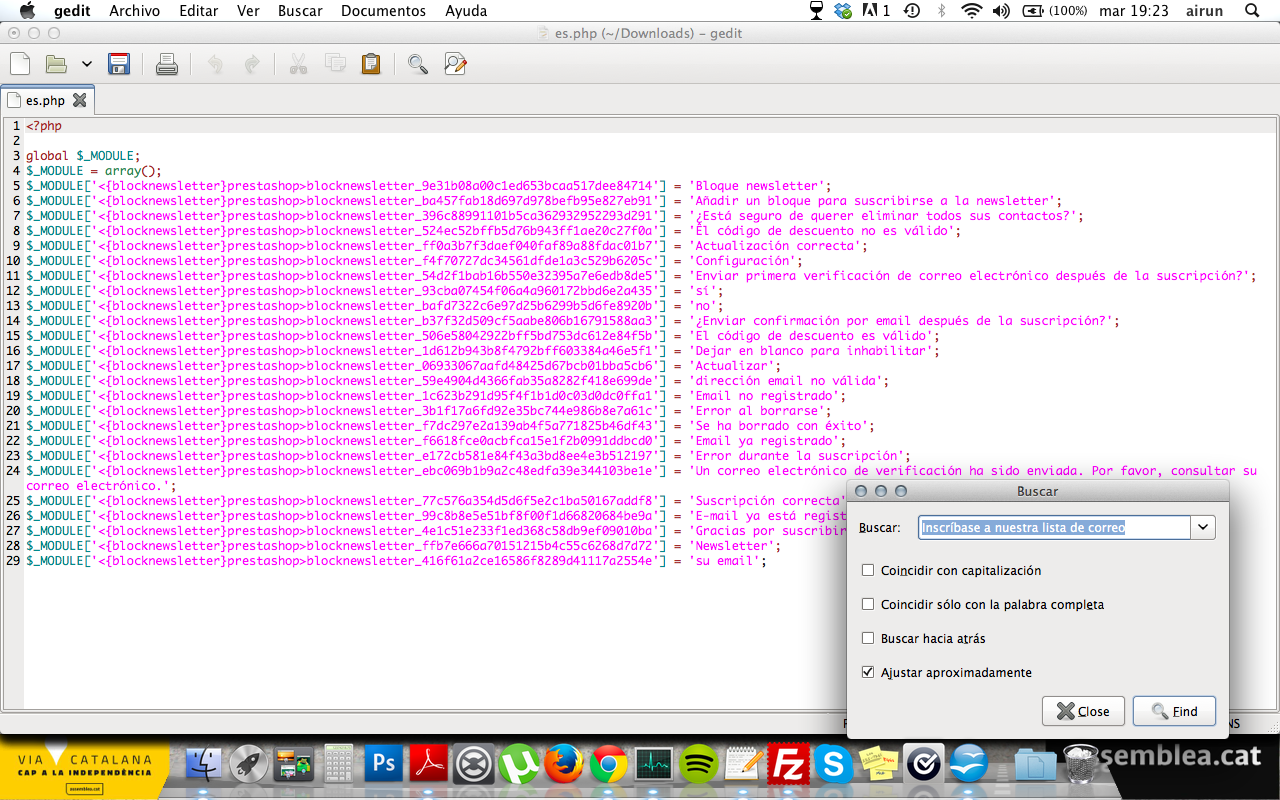Paste from clipboard using toolbar icon

click(x=371, y=65)
